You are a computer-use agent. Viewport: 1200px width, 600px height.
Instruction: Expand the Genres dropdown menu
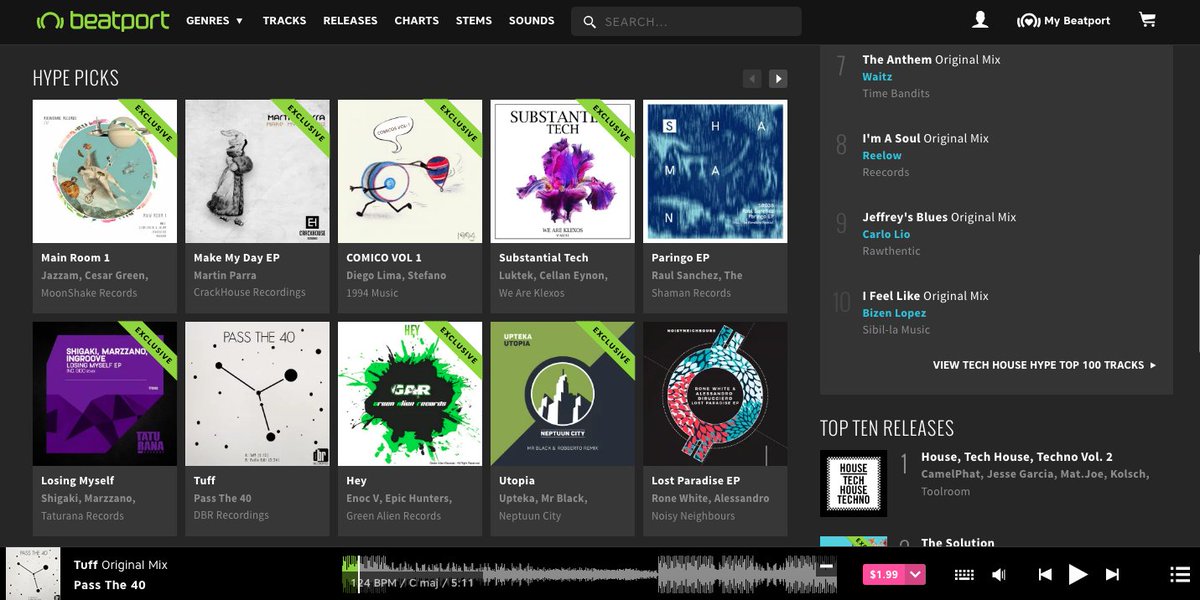tap(214, 20)
